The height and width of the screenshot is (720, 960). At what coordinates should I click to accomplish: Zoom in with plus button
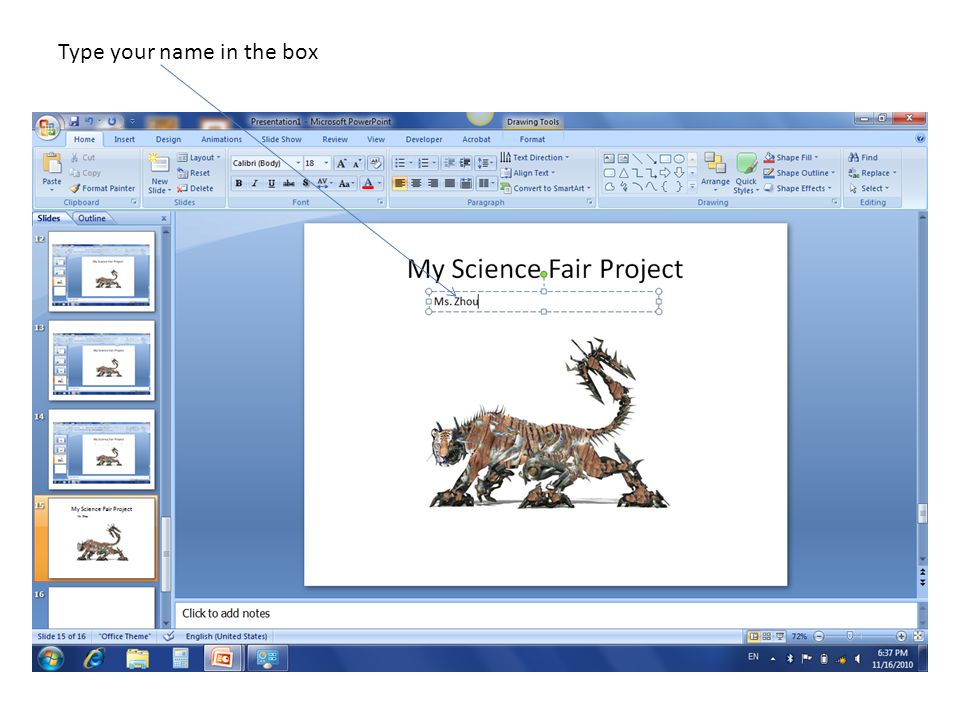click(x=901, y=636)
